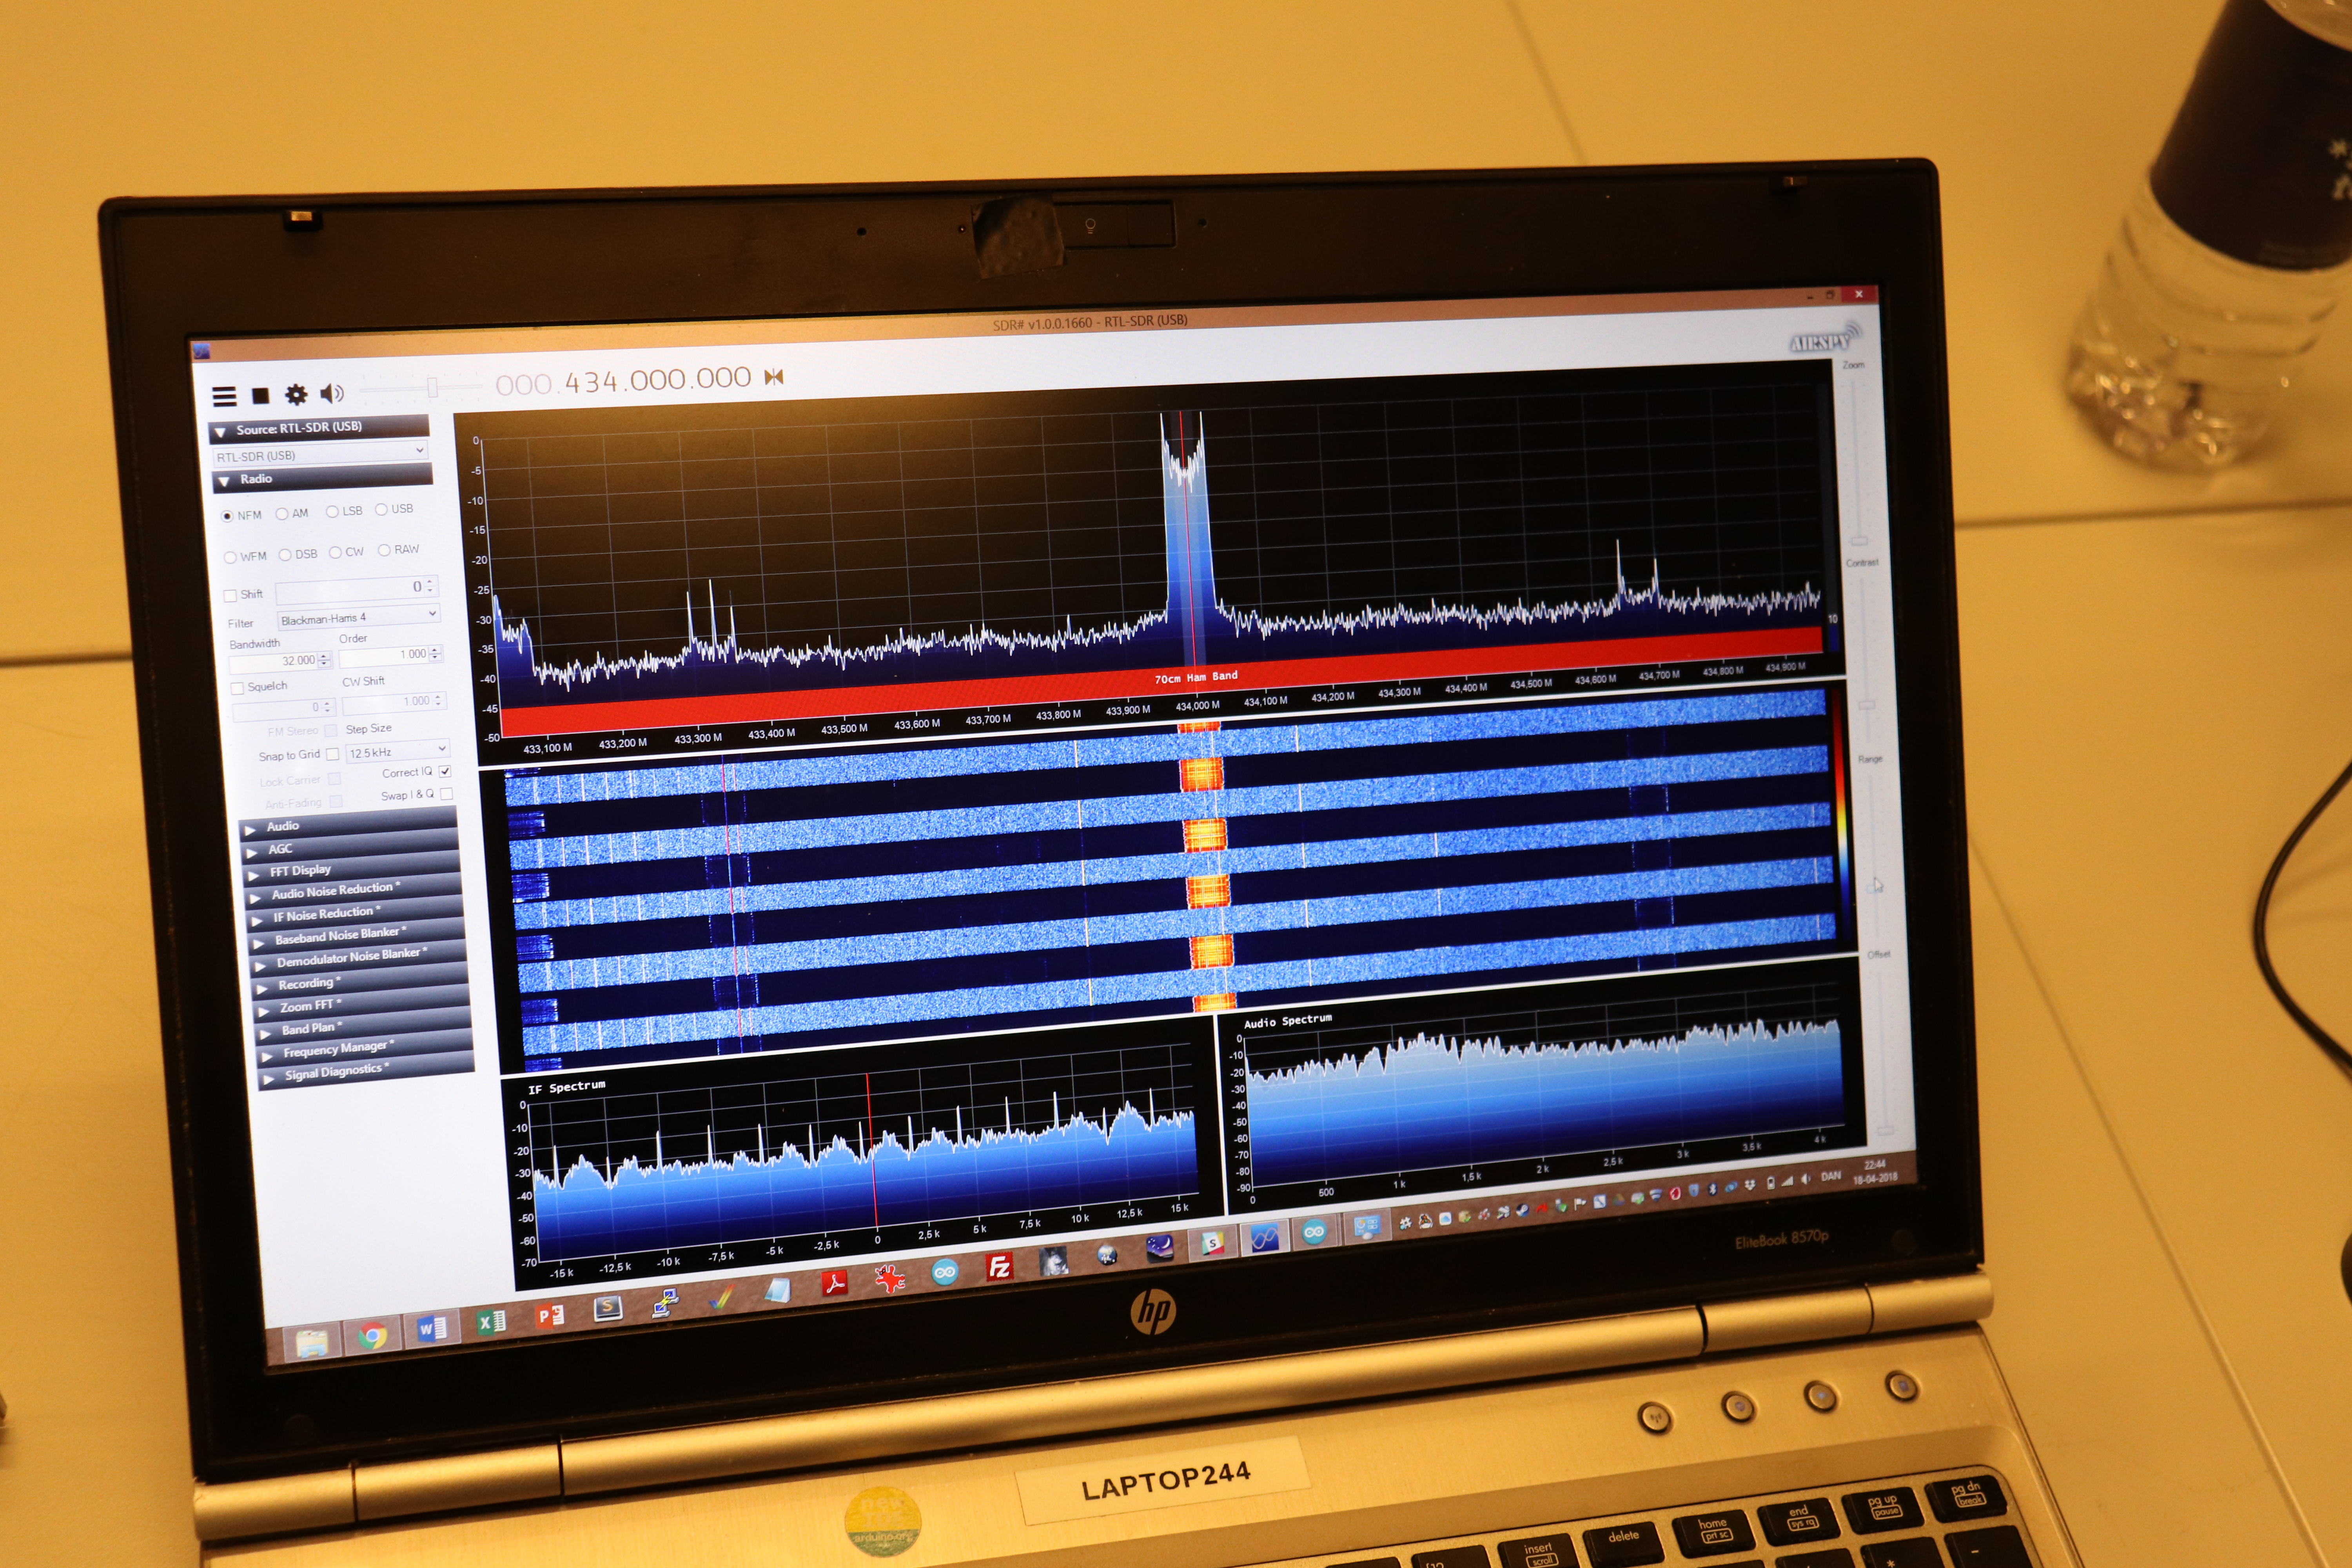
Task: Select the CW demodulation mode
Action: [346, 552]
